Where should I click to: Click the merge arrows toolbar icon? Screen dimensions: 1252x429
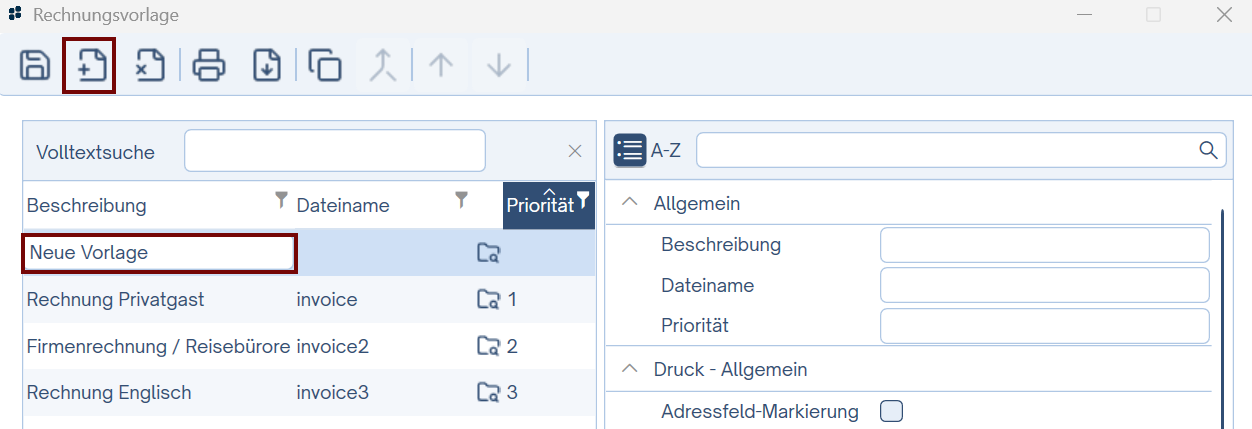click(383, 66)
